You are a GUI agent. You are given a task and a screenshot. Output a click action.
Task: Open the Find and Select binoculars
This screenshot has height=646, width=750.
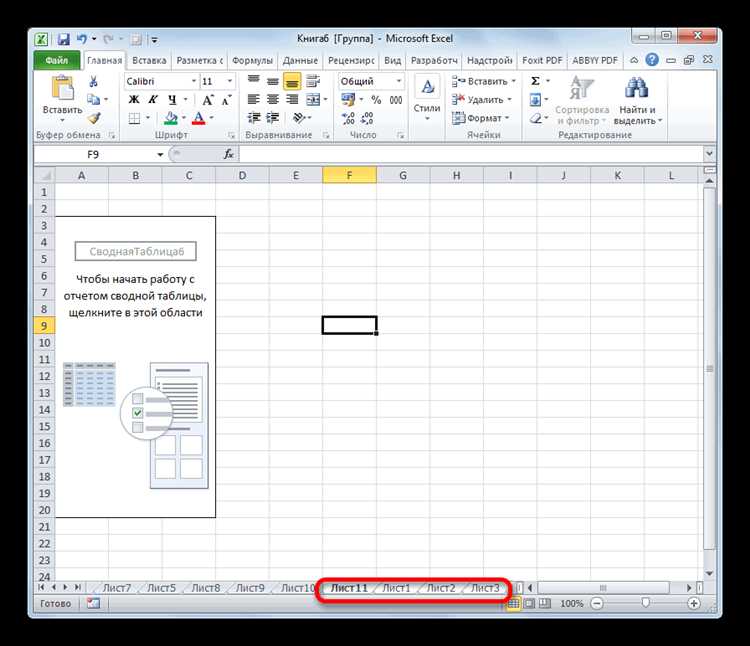[x=636, y=88]
